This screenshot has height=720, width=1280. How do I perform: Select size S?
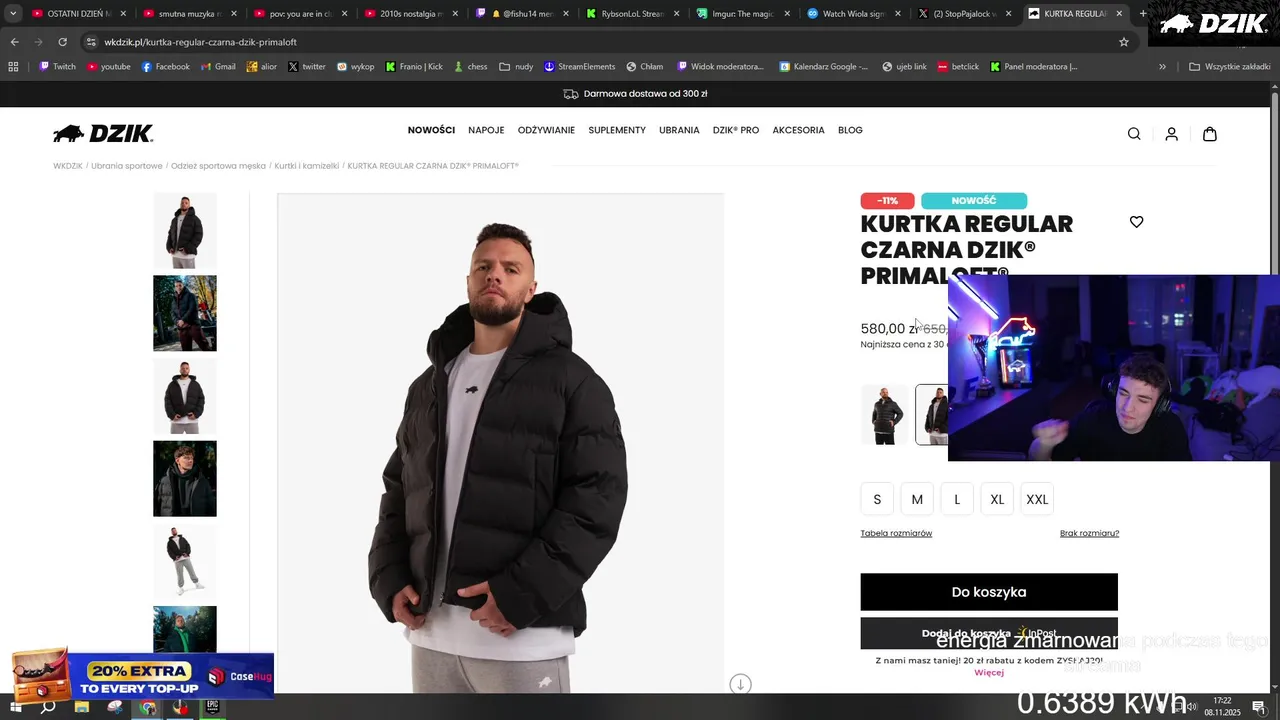coord(877,499)
